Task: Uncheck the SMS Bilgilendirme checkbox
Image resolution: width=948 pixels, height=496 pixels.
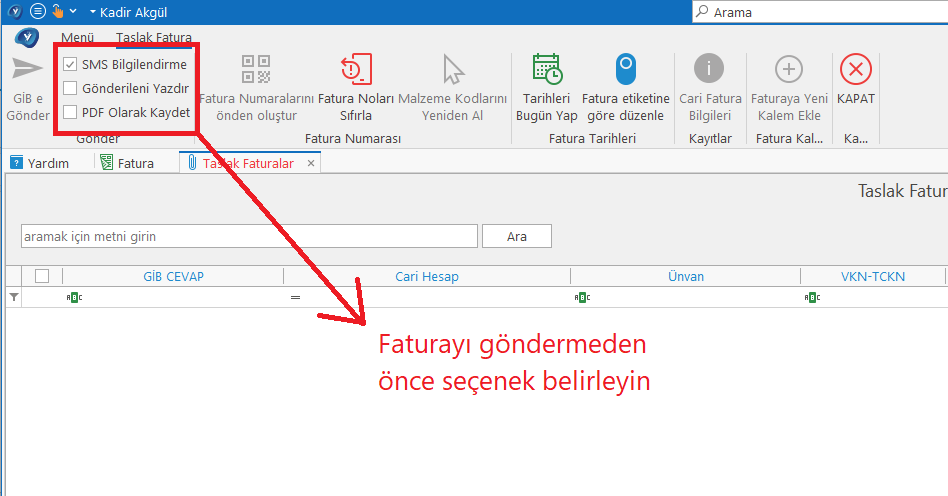Action: click(x=70, y=64)
